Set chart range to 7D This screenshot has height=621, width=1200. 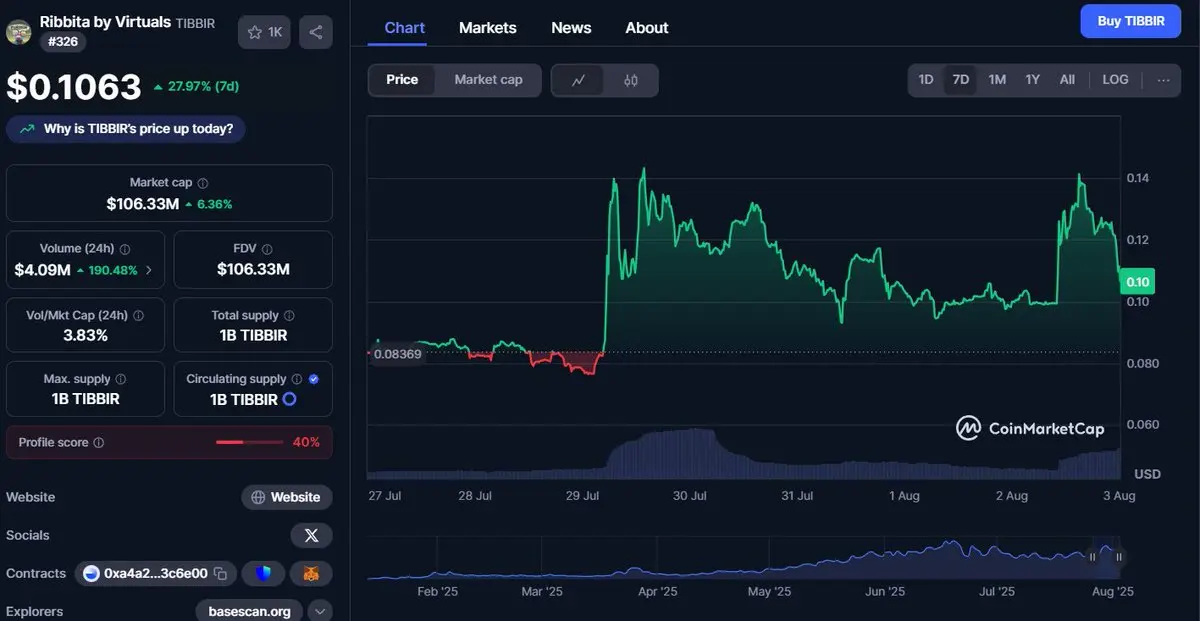(x=961, y=80)
